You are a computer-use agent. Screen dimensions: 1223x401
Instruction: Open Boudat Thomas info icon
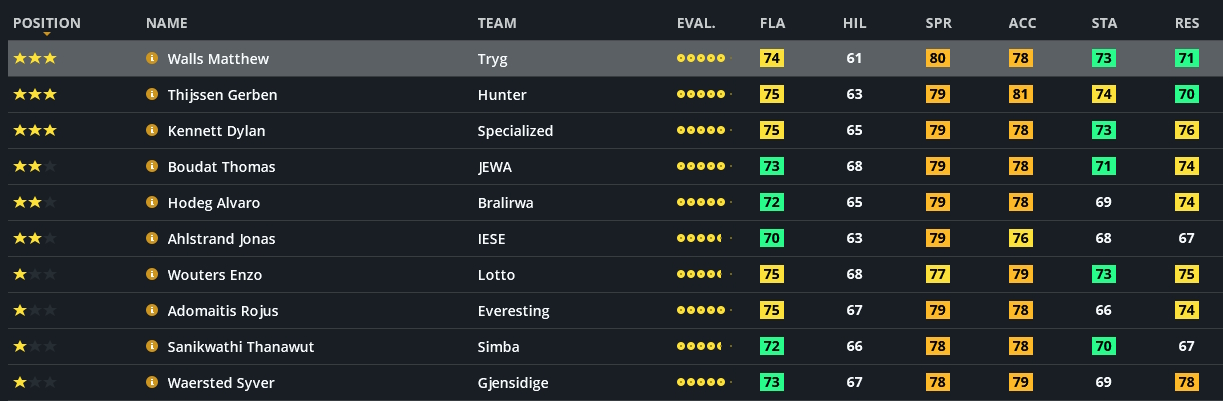click(x=152, y=167)
